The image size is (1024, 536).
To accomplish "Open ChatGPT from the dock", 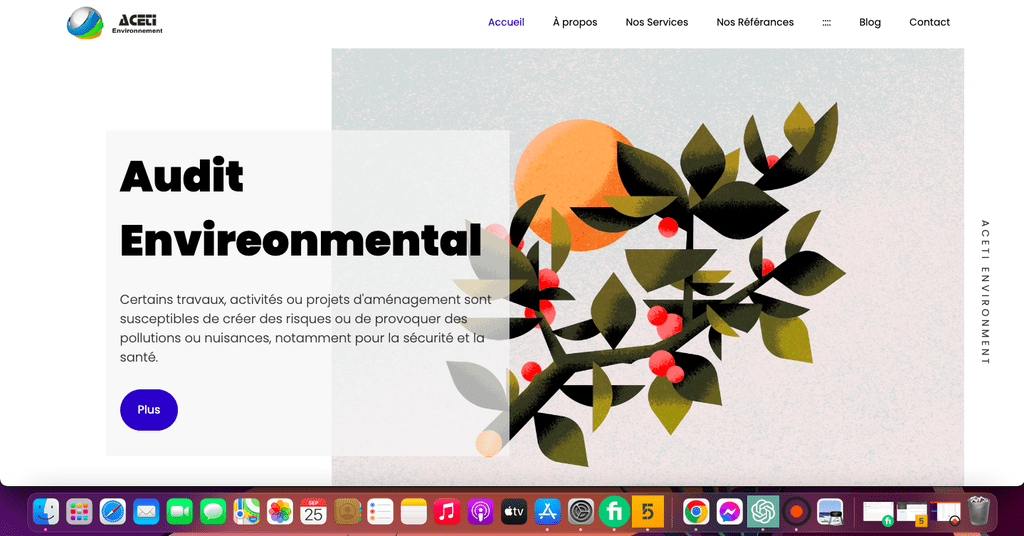I will pos(763,512).
